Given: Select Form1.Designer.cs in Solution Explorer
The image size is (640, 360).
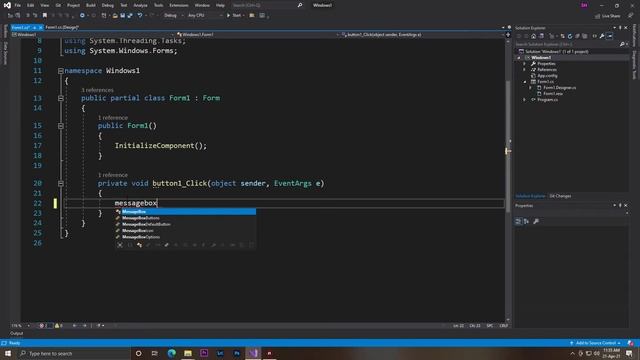Looking at the screenshot, I should pyautogui.click(x=559, y=88).
